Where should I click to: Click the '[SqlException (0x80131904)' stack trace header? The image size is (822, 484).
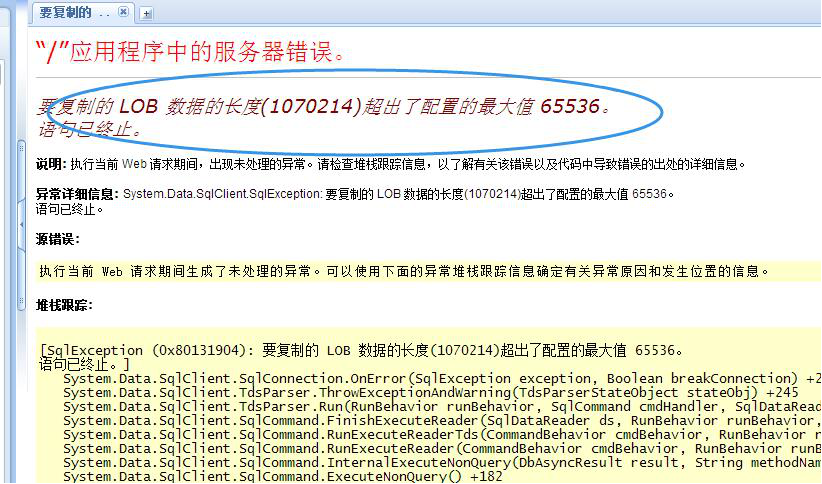point(143,350)
